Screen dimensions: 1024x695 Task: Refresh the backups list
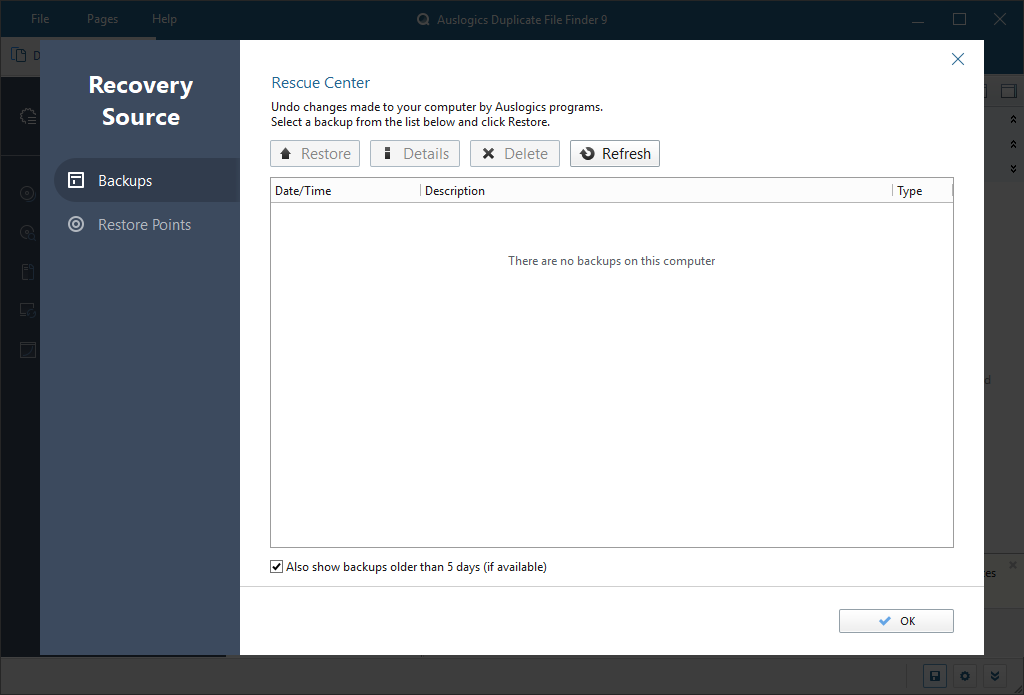(615, 154)
